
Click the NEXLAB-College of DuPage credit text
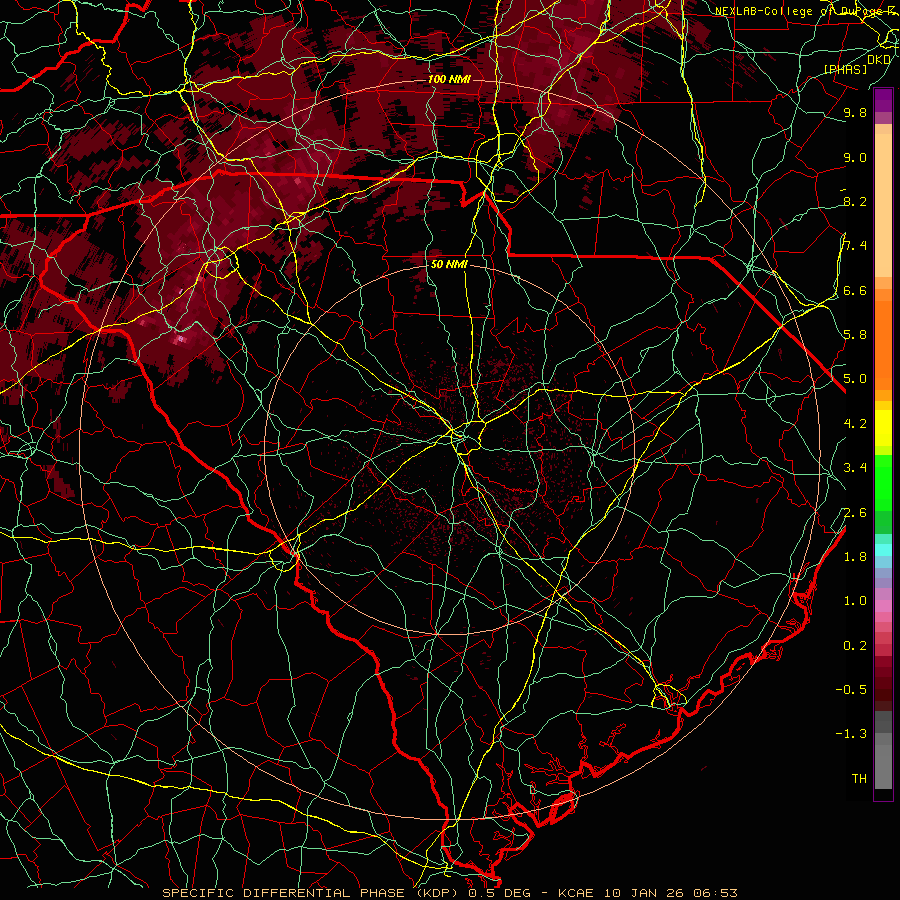point(807,11)
